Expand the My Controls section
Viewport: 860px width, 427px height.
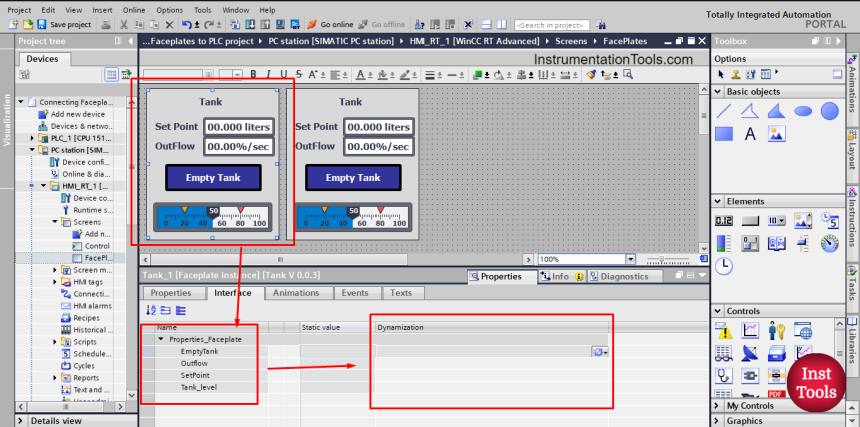click(x=718, y=406)
